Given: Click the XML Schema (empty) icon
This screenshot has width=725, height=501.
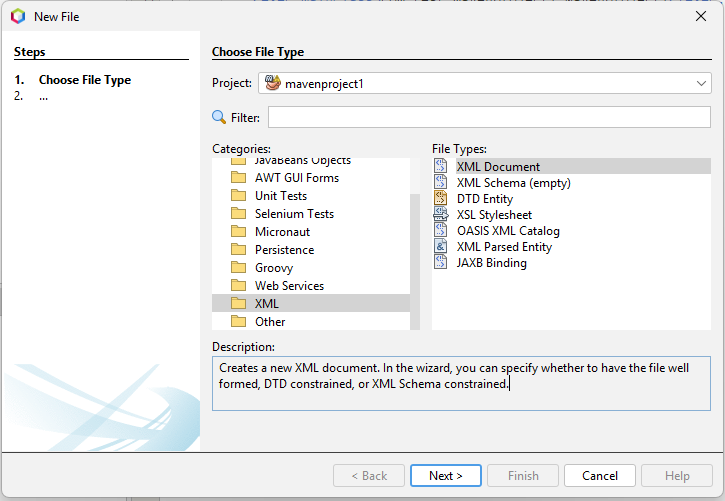Looking at the screenshot, I should 440,183.
